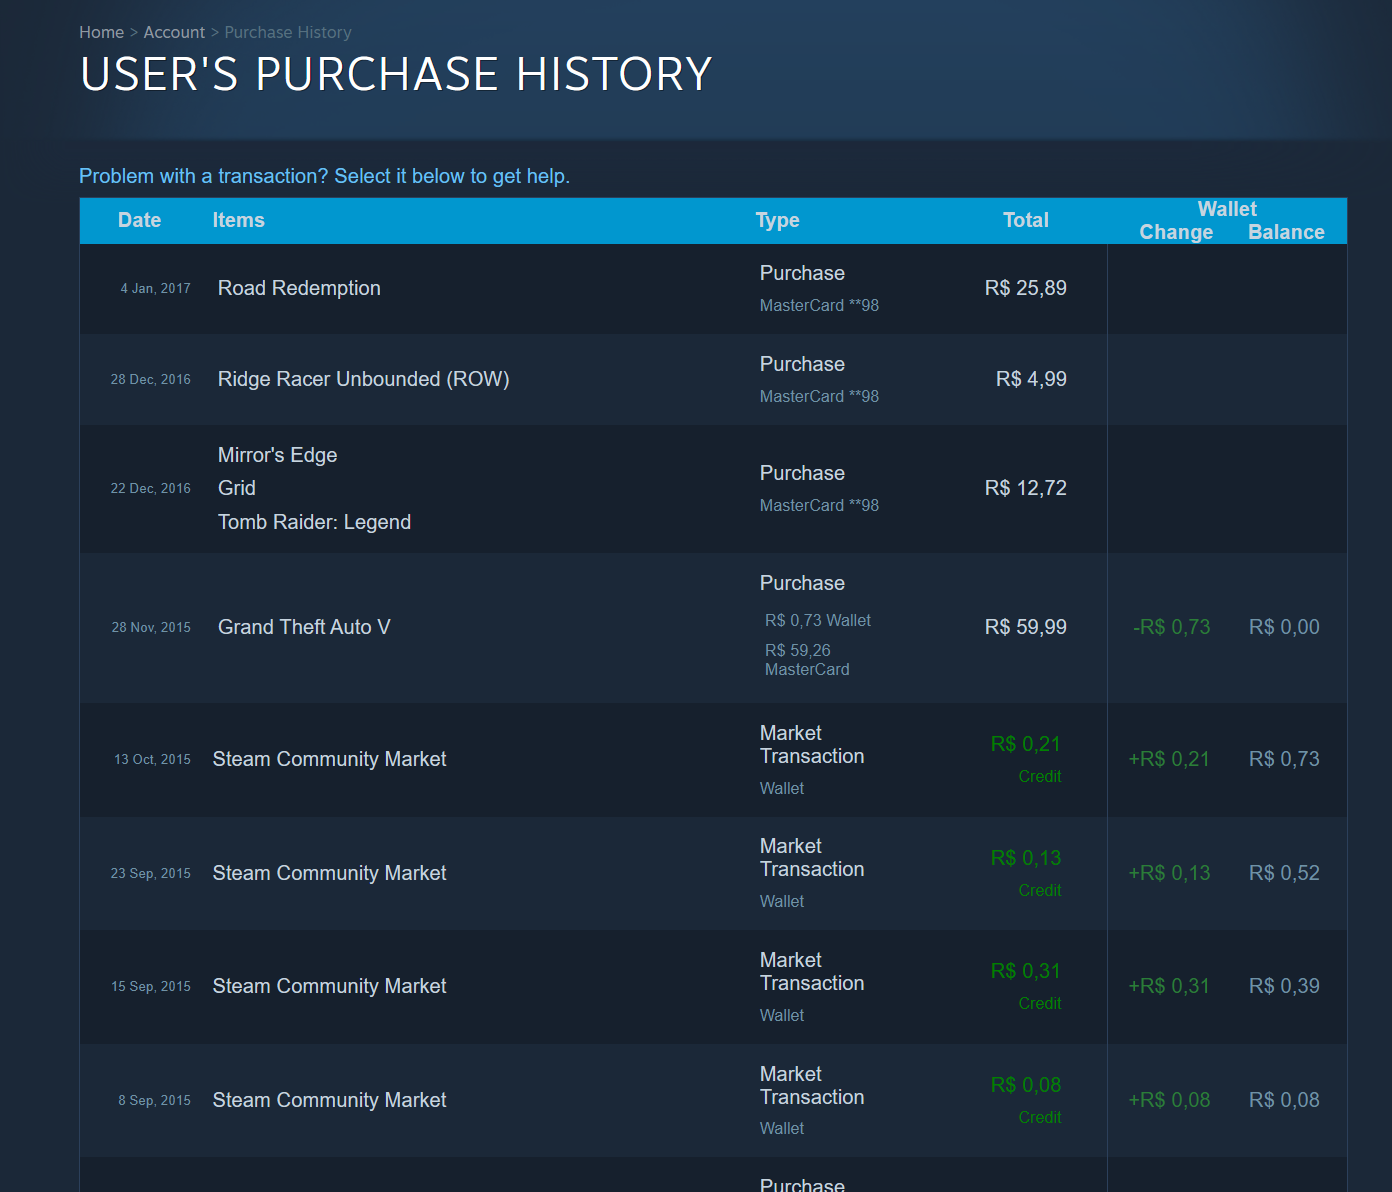Click the R$ 0,21 total amount above Credit
The height and width of the screenshot is (1192, 1392).
click(x=1025, y=744)
